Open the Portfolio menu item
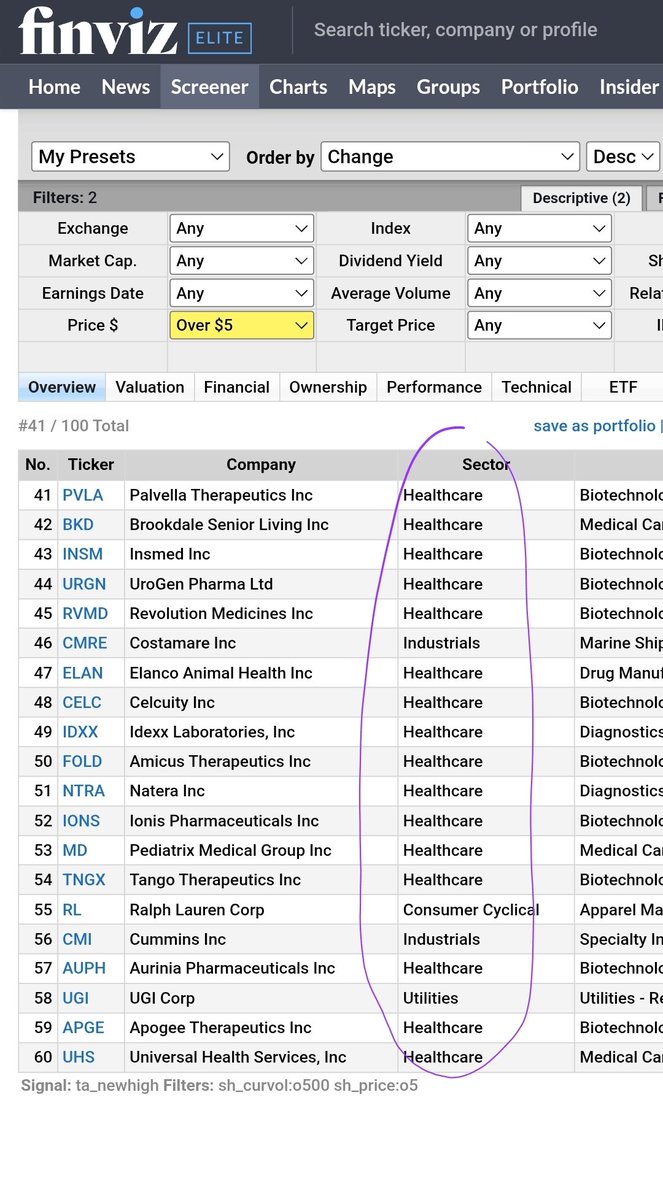This screenshot has width=663, height=1200. coord(539,87)
